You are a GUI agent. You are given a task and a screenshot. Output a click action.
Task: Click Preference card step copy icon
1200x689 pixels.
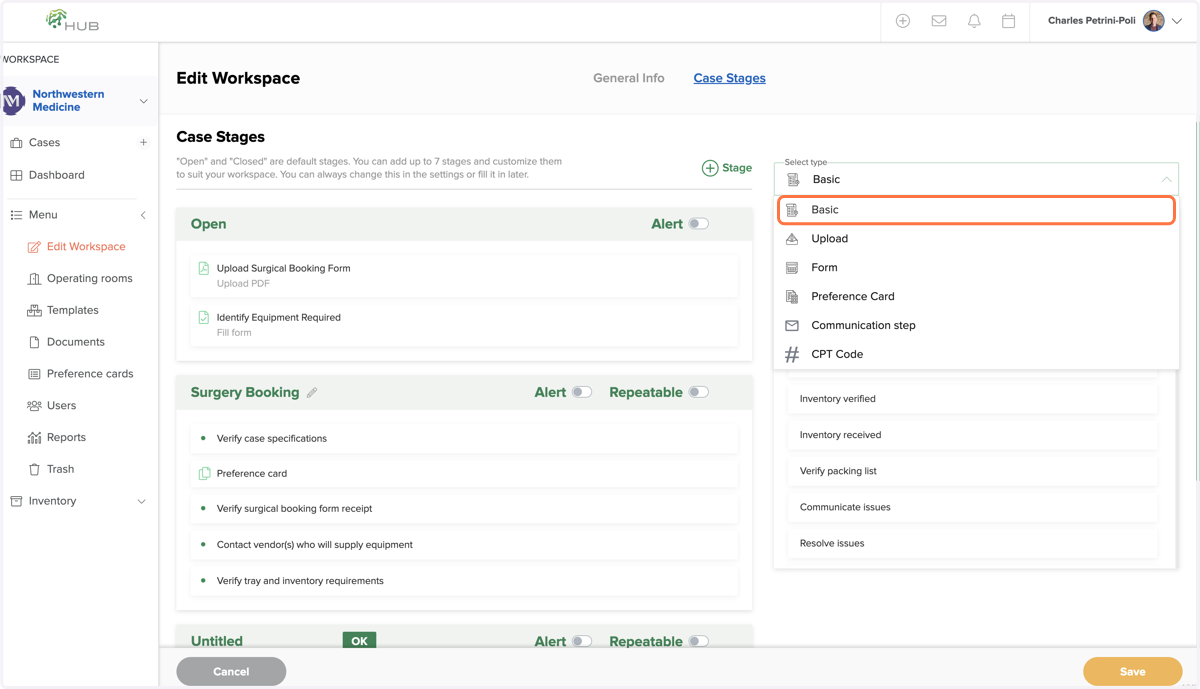pyautogui.click(x=204, y=473)
